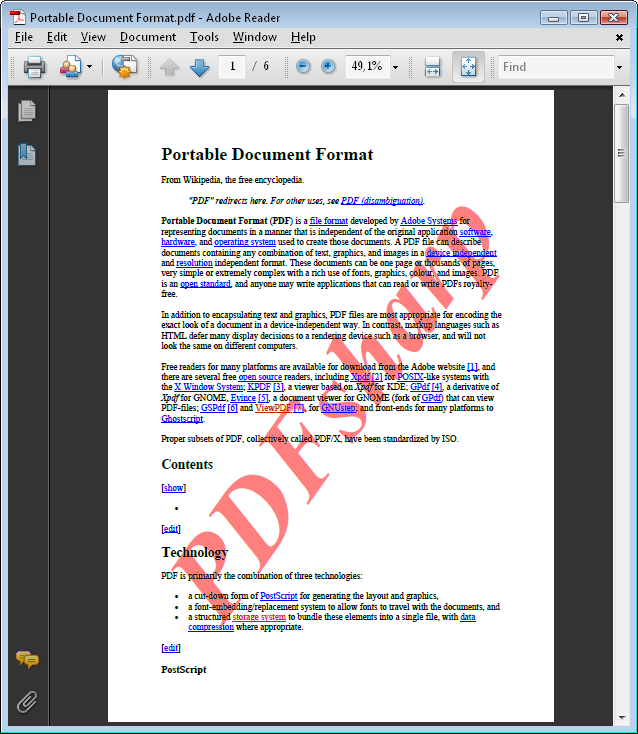Go to the next page with down arrow
Viewport: 638px width, 734px height.
point(199,67)
